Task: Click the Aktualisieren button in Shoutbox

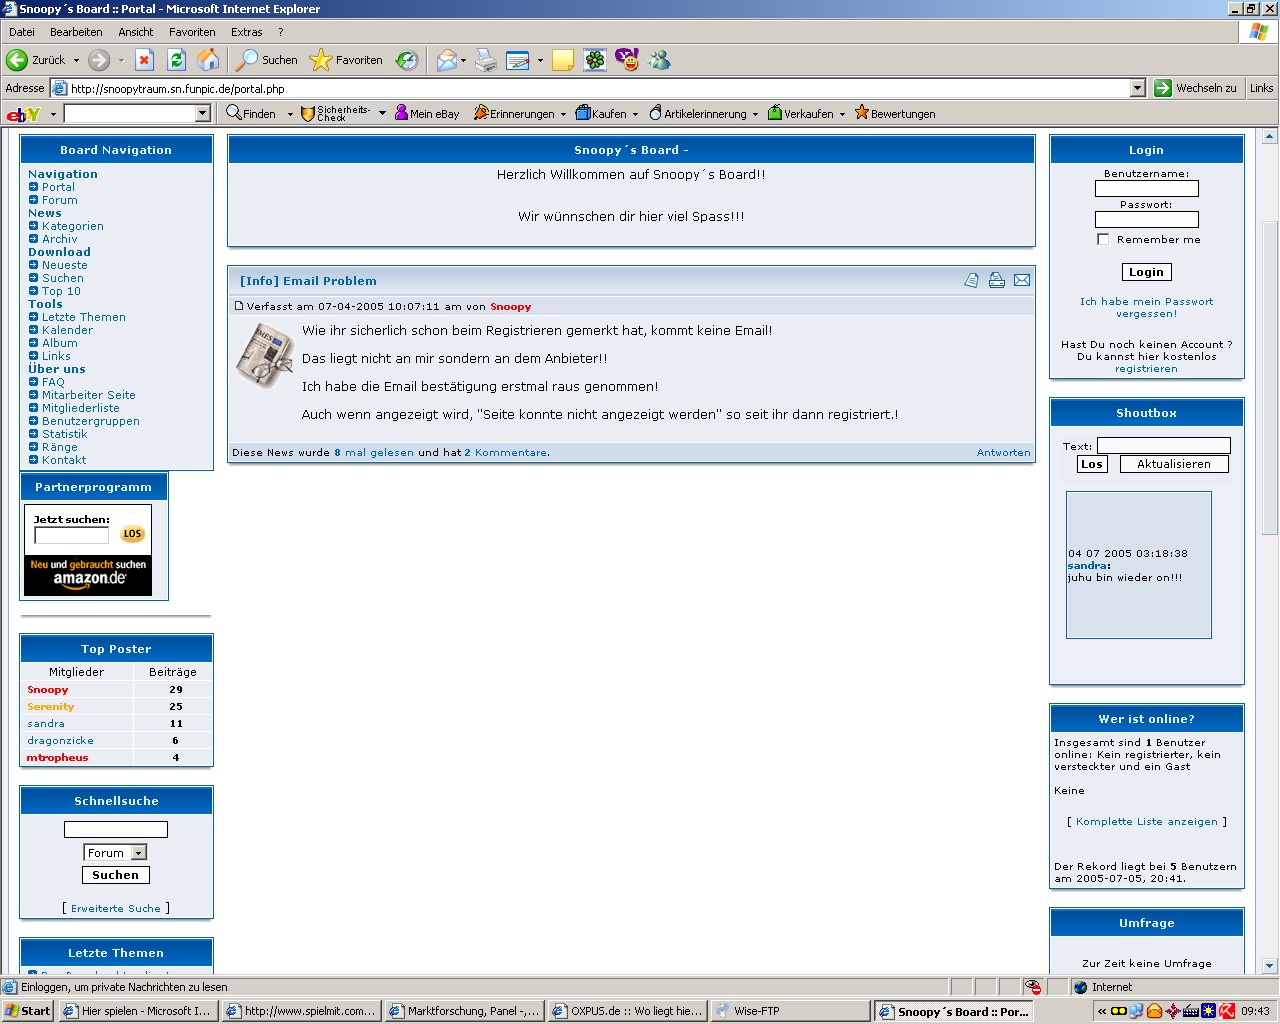Action: click(x=1174, y=464)
